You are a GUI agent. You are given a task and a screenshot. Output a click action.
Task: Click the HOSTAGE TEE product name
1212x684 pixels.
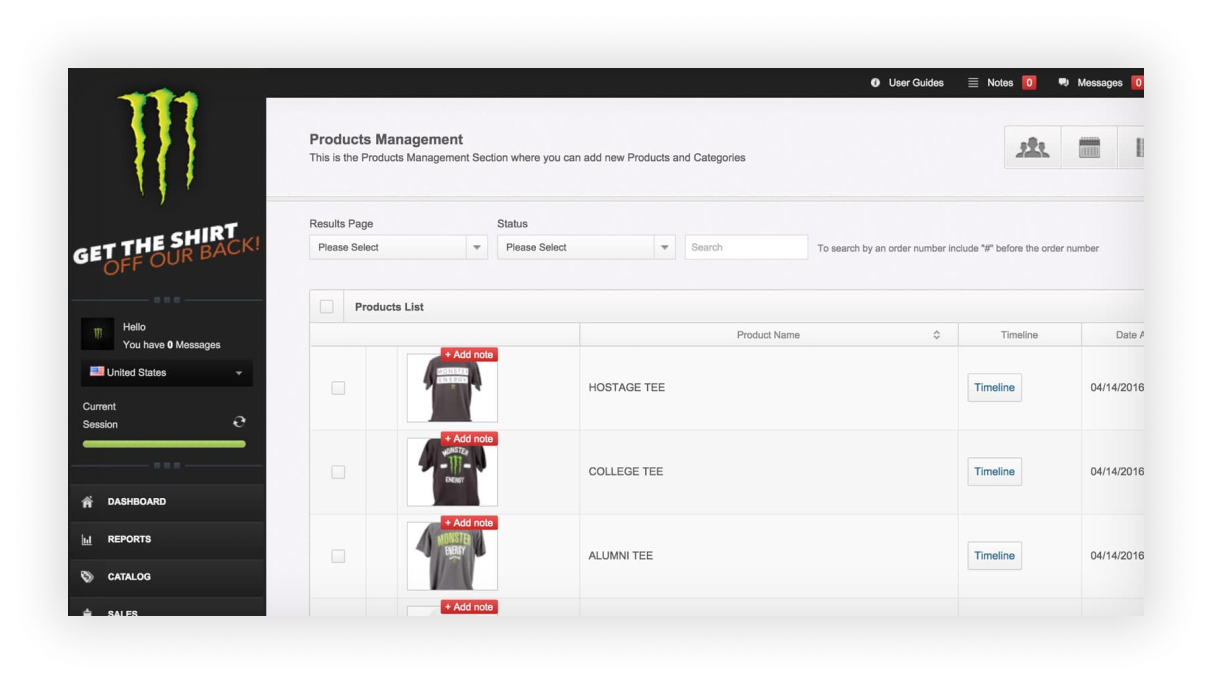coord(626,388)
